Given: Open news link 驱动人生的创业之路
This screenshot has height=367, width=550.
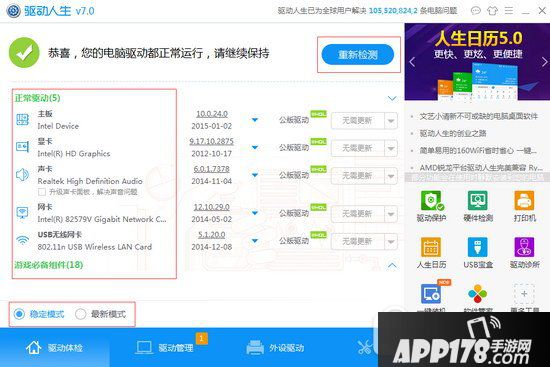Looking at the screenshot, I should point(453,133).
